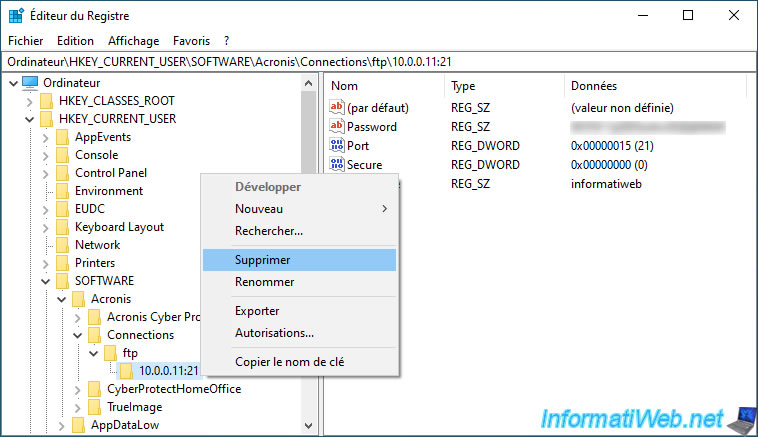Open the Affichage menu

133,41
